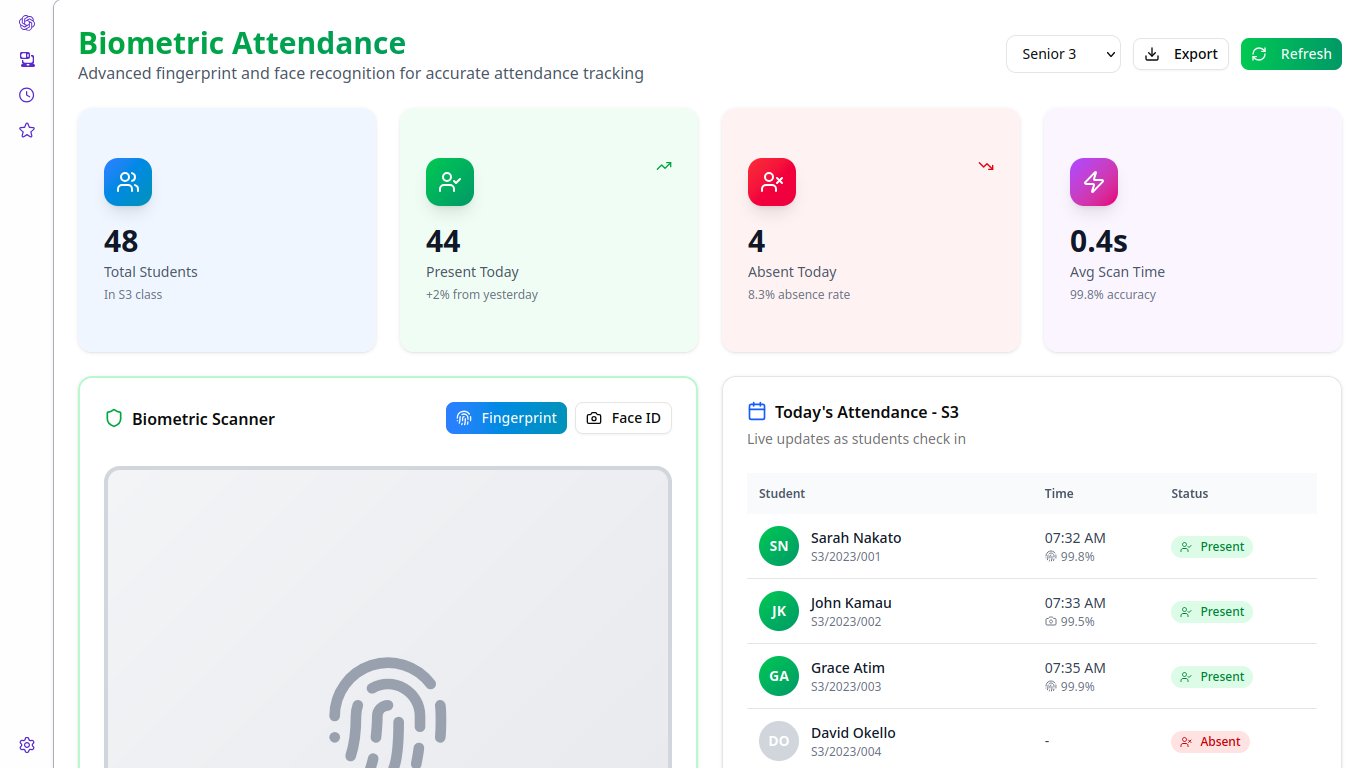This screenshot has height=768, width=1366.
Task: Click the 48 Total Students value
Action: point(121,241)
